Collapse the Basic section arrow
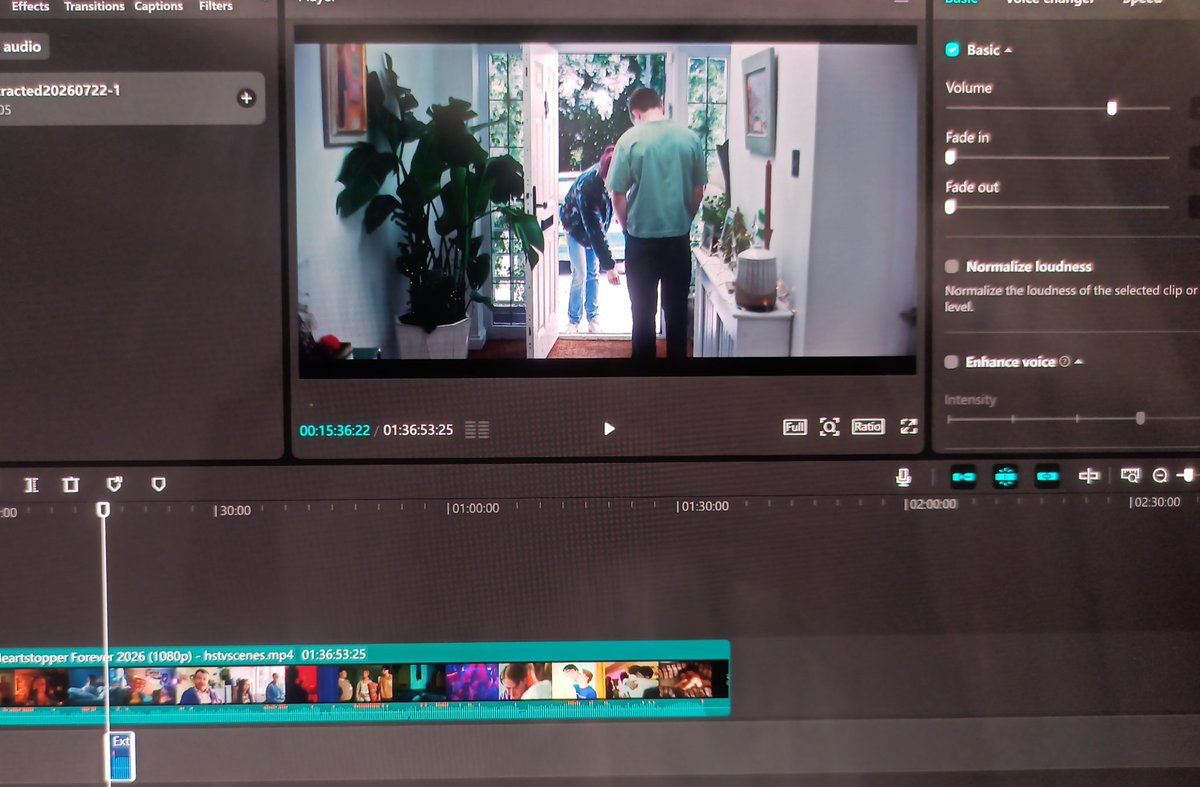 click(1008, 50)
